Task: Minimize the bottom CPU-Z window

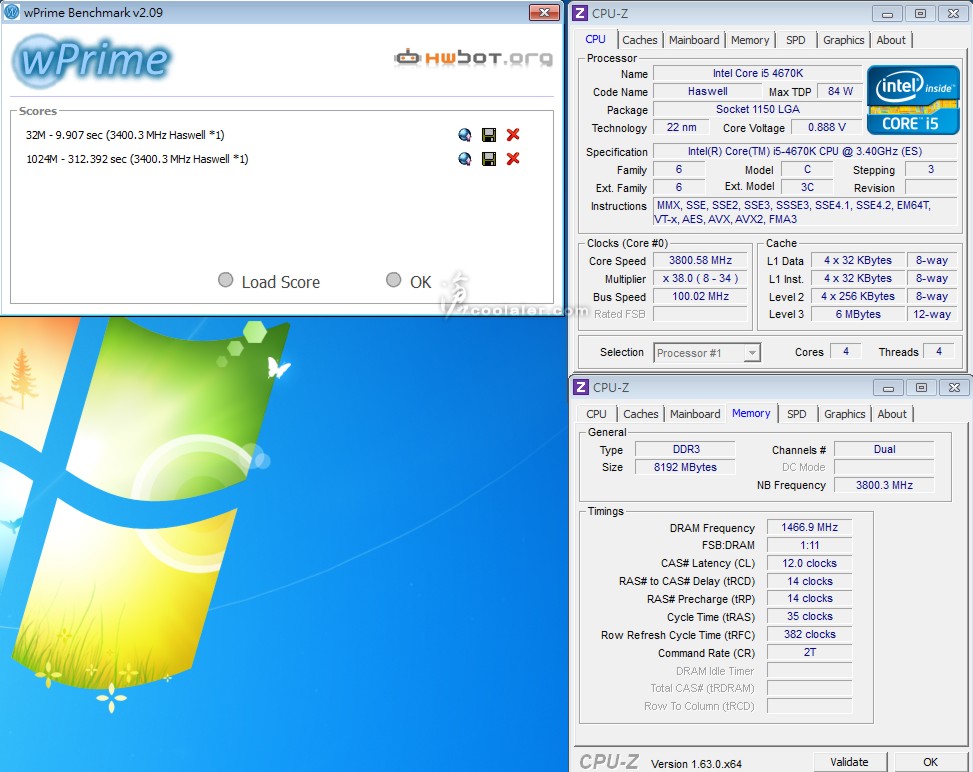Action: [889, 388]
